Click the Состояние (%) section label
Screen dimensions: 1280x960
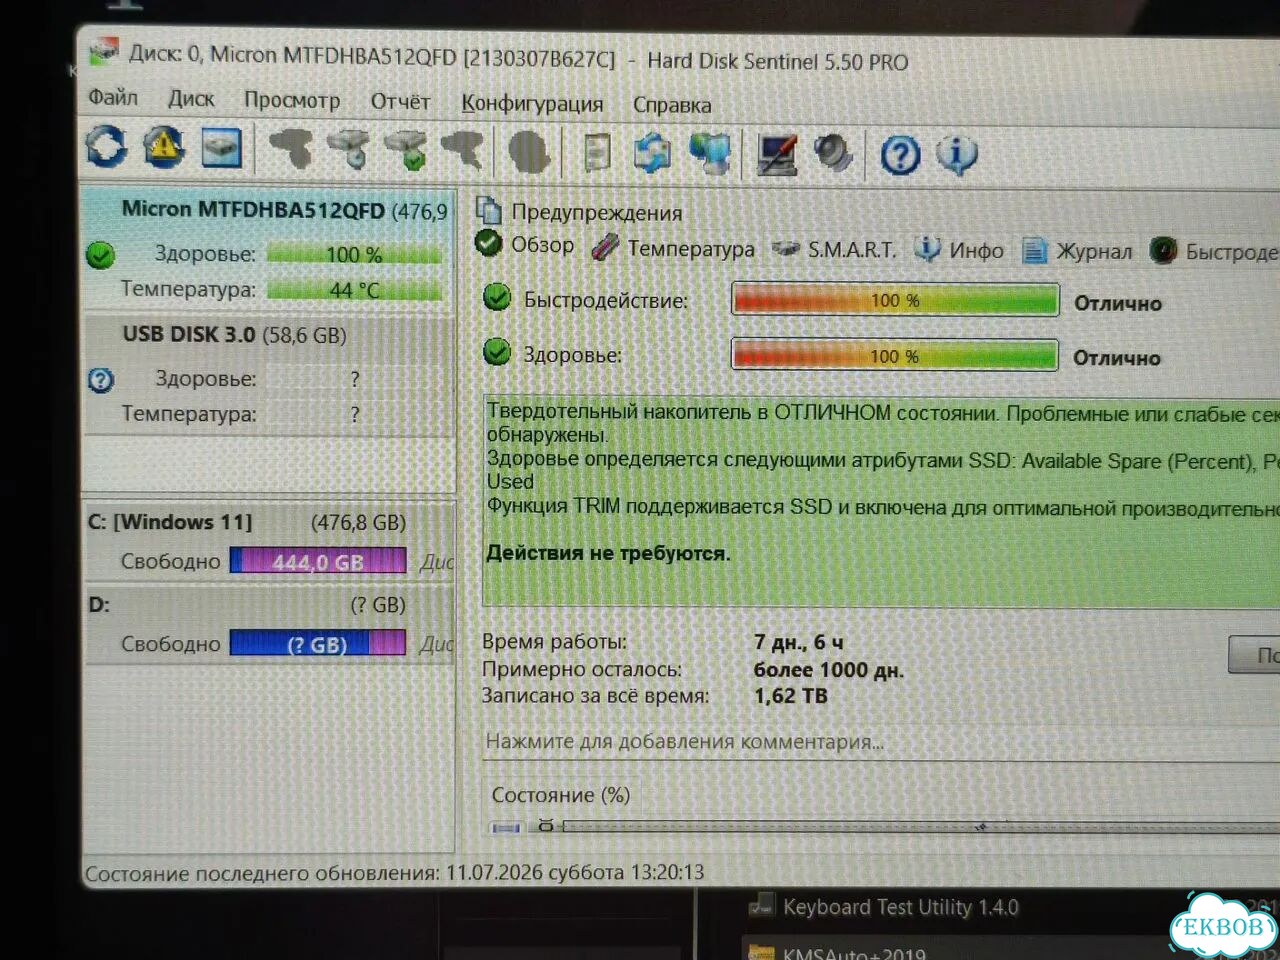560,795
